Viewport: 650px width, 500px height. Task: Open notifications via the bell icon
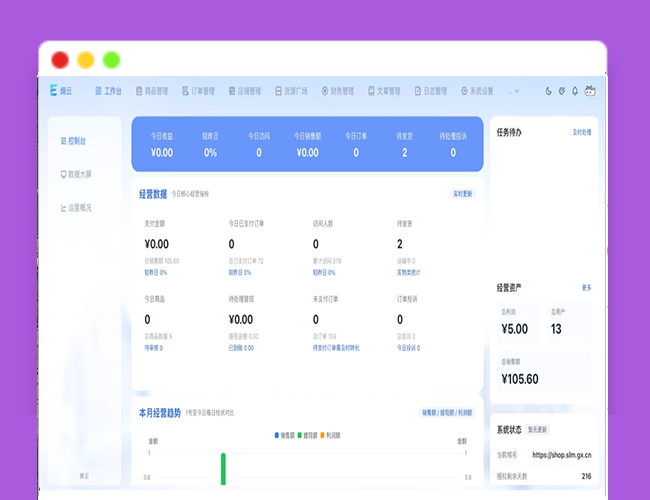(x=575, y=91)
